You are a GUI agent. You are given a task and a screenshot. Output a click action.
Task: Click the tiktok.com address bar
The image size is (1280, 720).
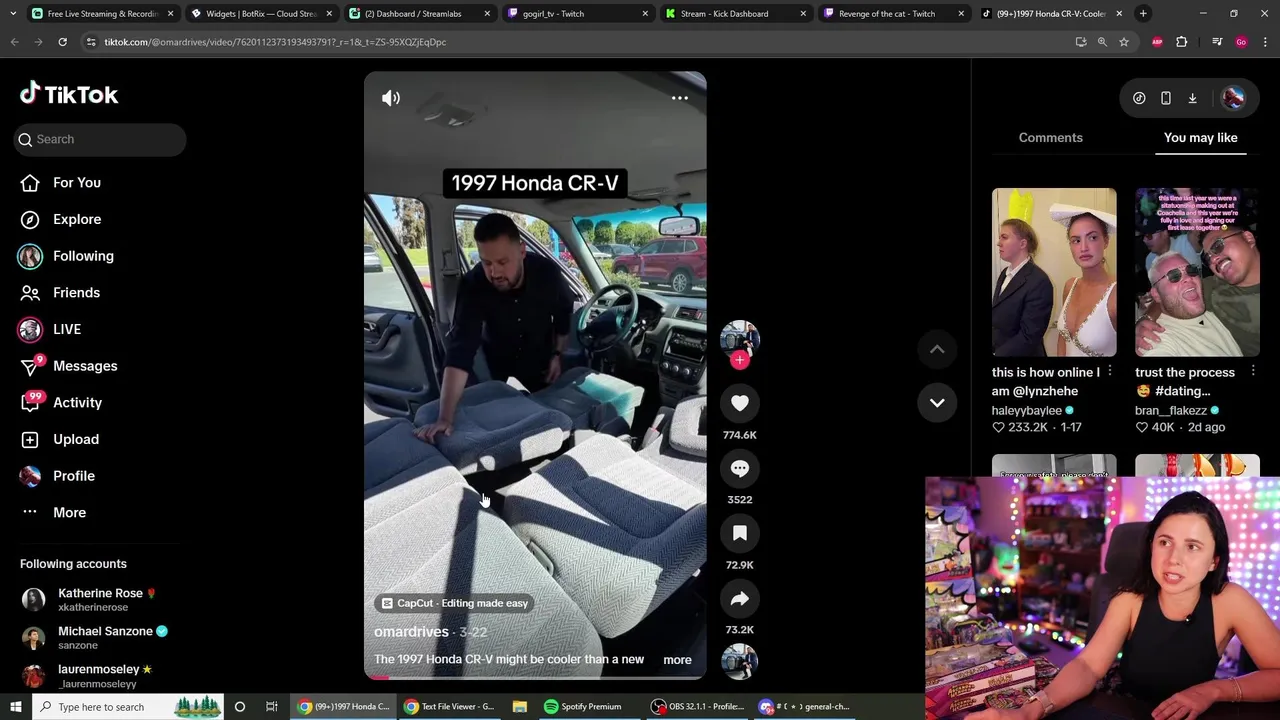point(580,42)
